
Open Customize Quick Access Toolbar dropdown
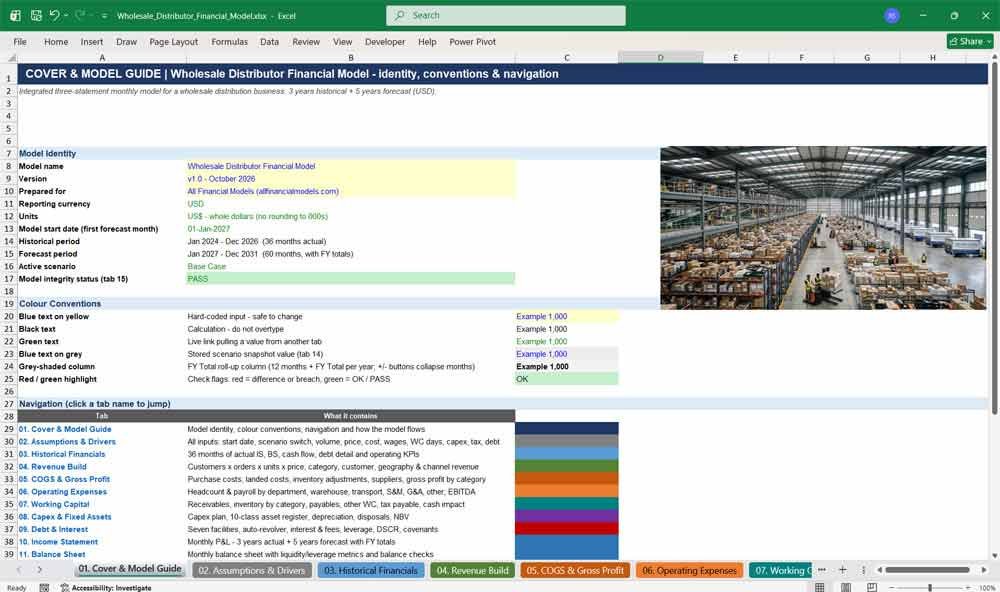104,15
